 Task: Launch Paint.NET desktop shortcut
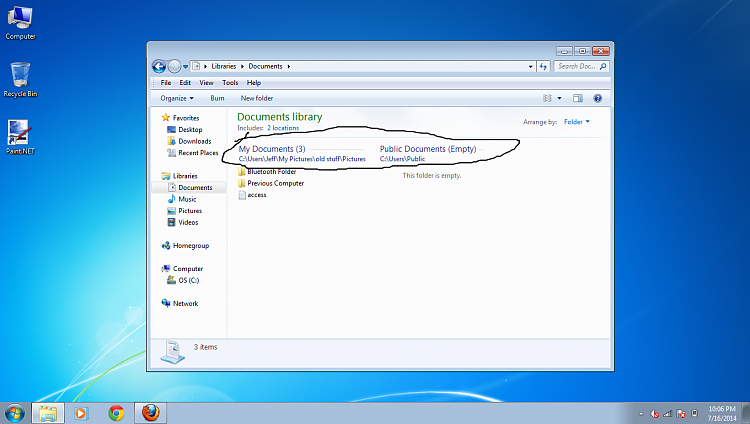[x=20, y=137]
